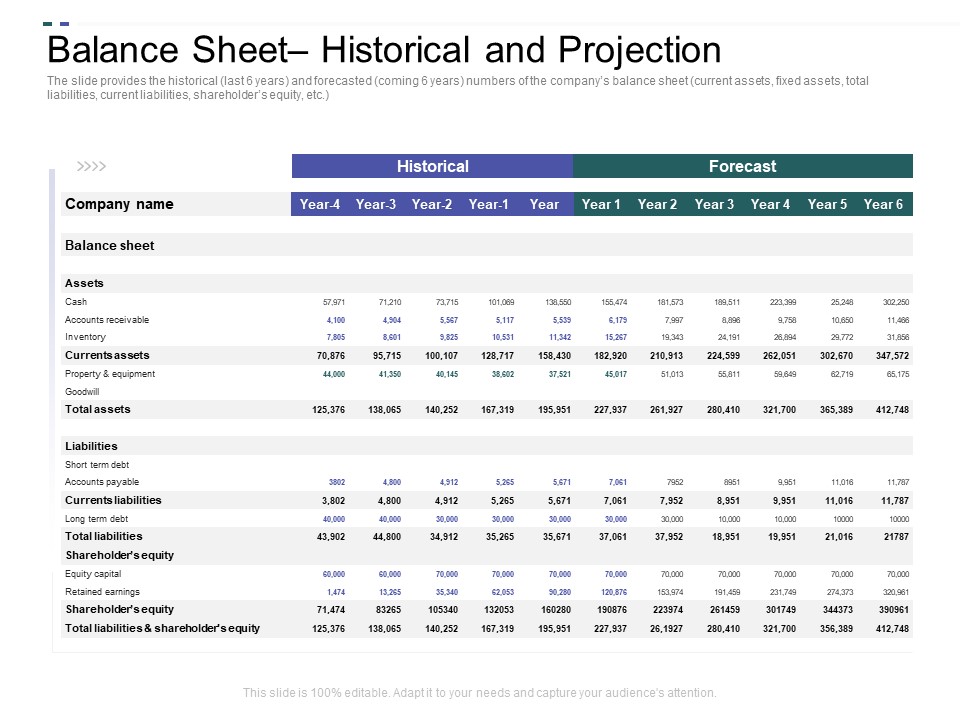Click the 'Year 2' forecast column header

point(657,204)
